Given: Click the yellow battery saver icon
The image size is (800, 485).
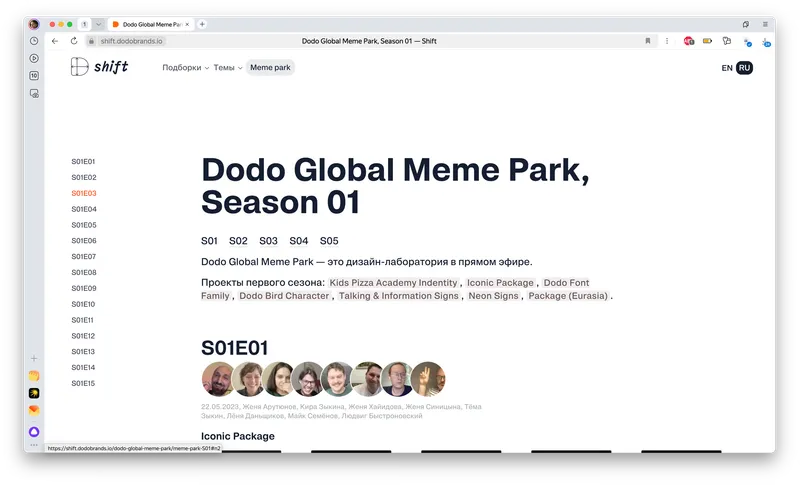Looking at the screenshot, I should (x=707, y=41).
